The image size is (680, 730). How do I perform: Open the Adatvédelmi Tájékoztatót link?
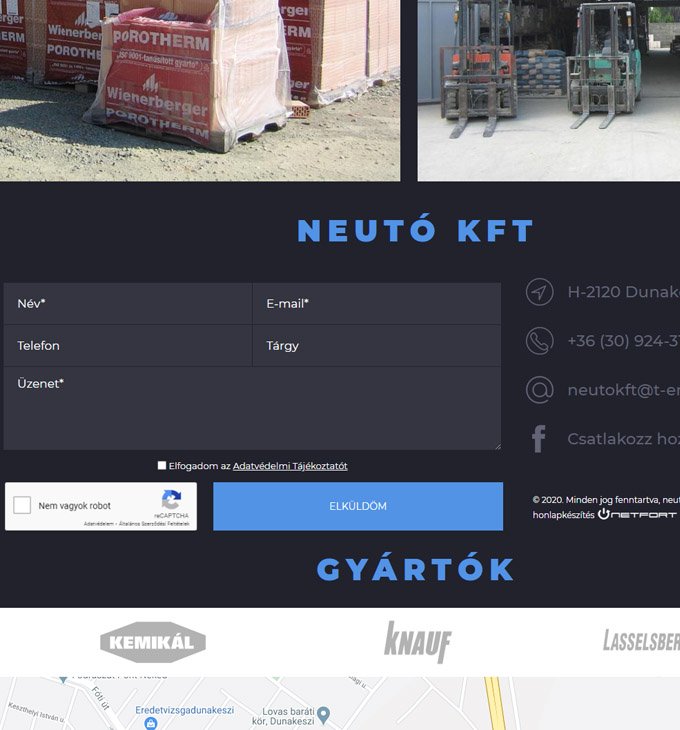tap(290, 466)
